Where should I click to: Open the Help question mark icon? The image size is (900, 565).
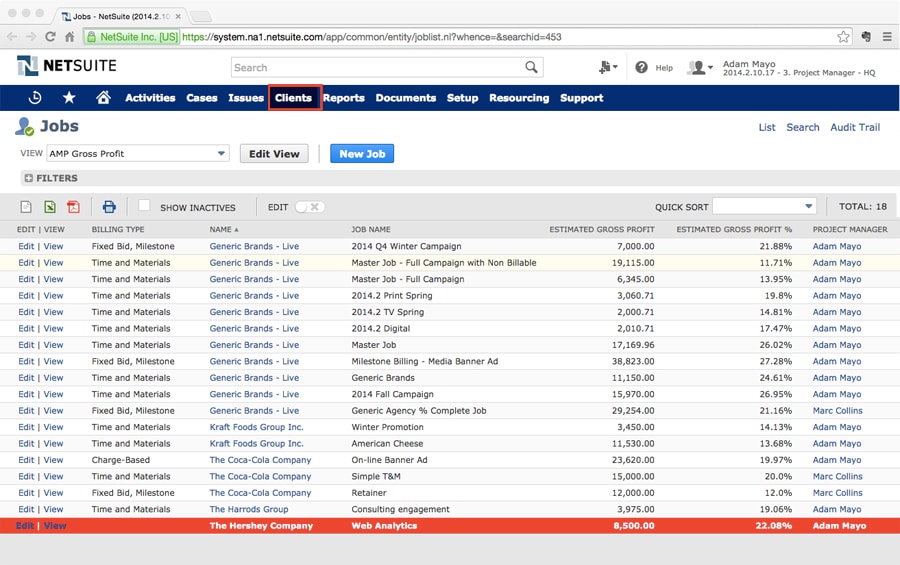(x=641, y=67)
